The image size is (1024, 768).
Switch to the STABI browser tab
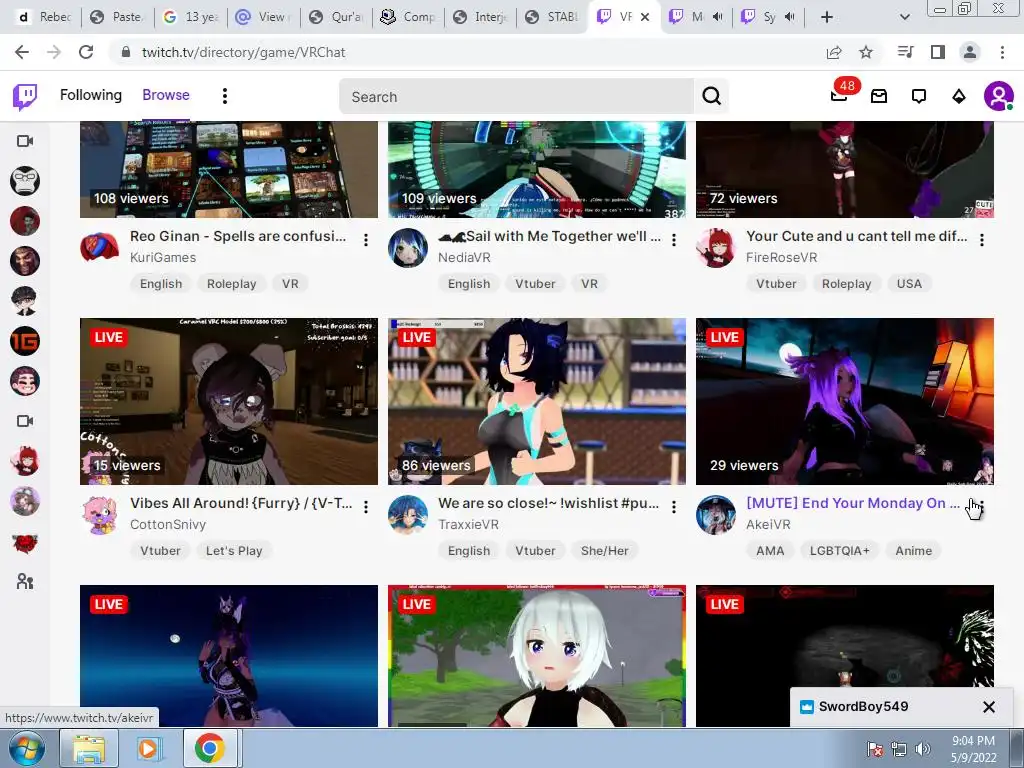(x=552, y=17)
